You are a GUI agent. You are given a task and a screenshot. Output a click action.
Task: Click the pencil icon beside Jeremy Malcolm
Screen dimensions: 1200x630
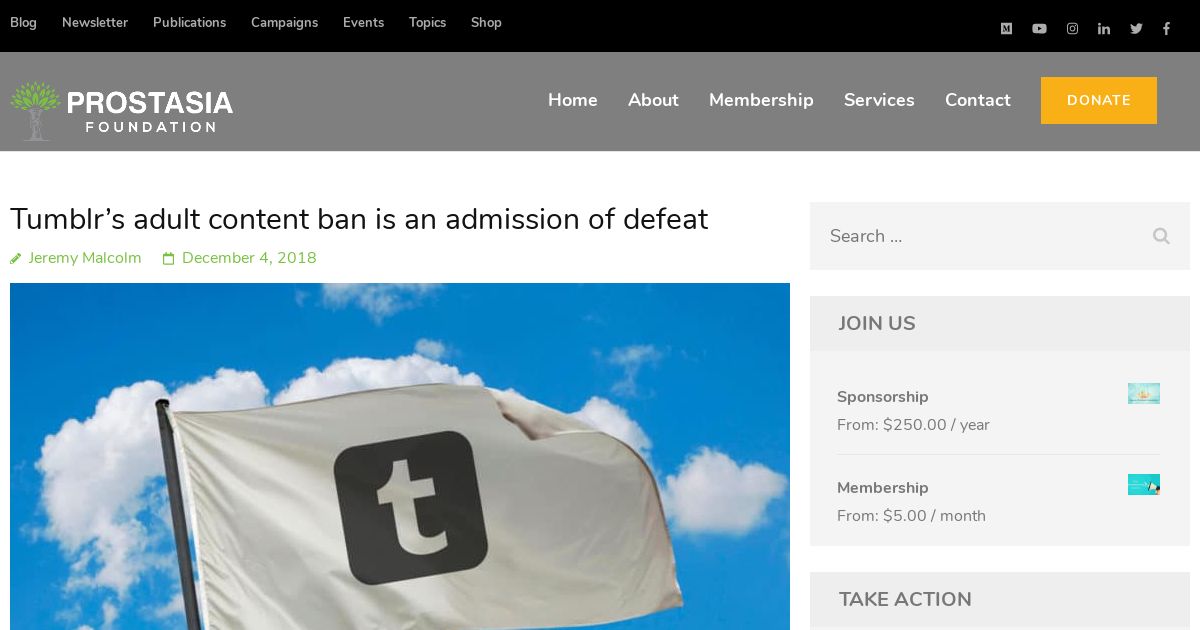16,259
